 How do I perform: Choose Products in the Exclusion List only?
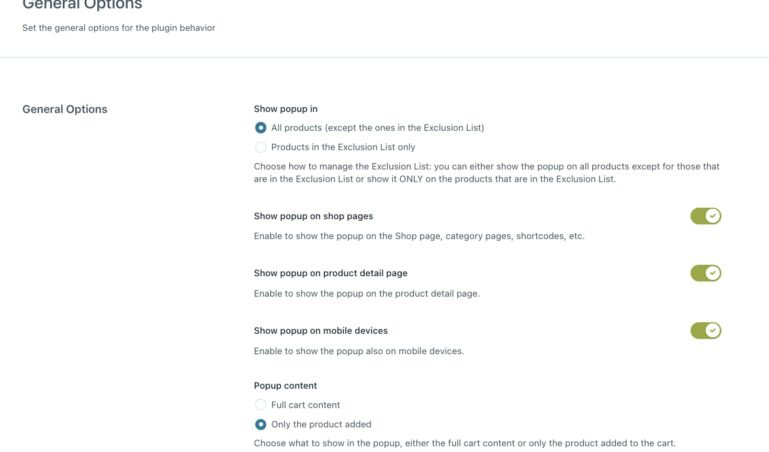261,147
